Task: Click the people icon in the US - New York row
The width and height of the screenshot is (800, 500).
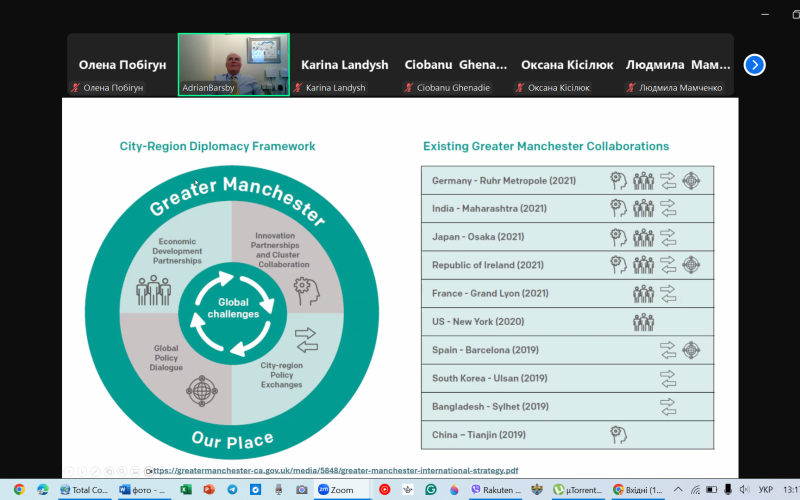Action: click(x=643, y=322)
